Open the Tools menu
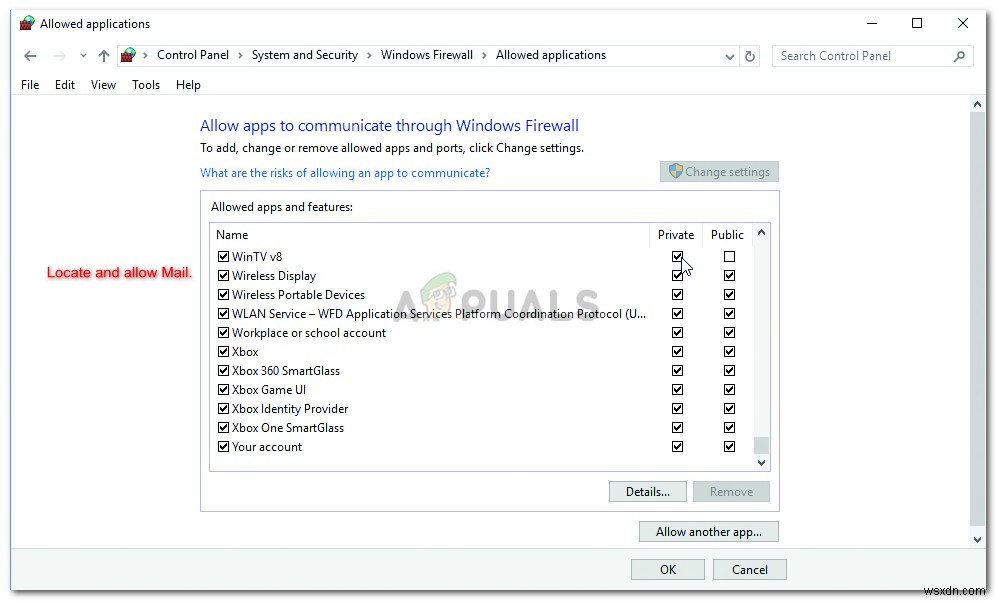Viewport: 997px width, 601px height. click(x=146, y=85)
